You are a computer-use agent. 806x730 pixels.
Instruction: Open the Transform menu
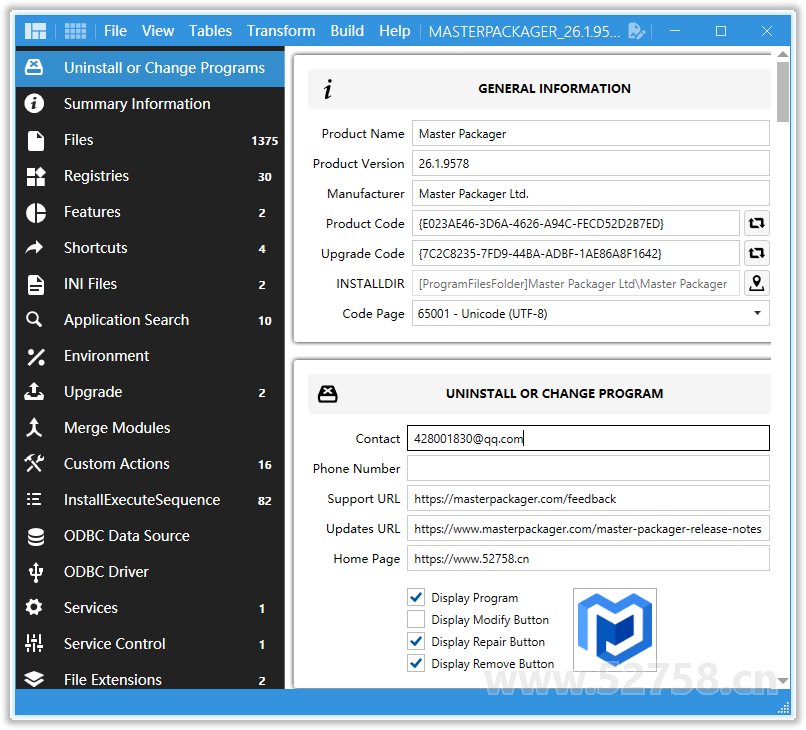281,31
